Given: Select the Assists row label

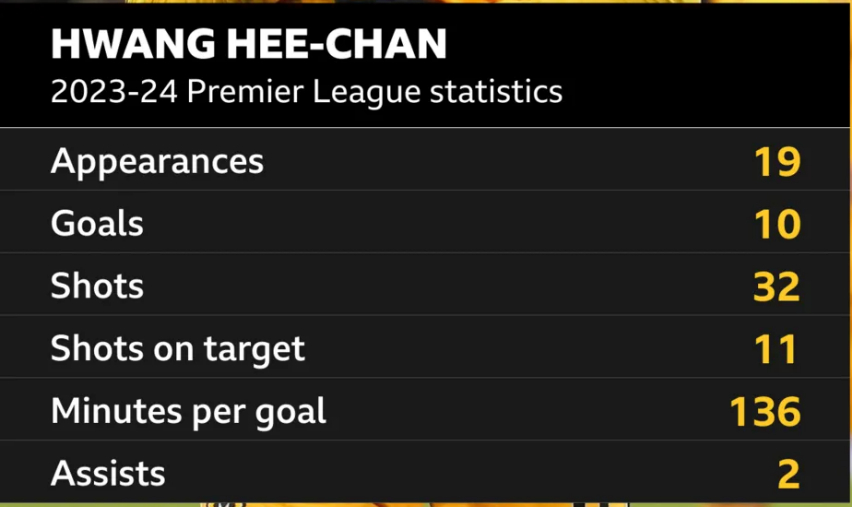Looking at the screenshot, I should click(x=108, y=473).
